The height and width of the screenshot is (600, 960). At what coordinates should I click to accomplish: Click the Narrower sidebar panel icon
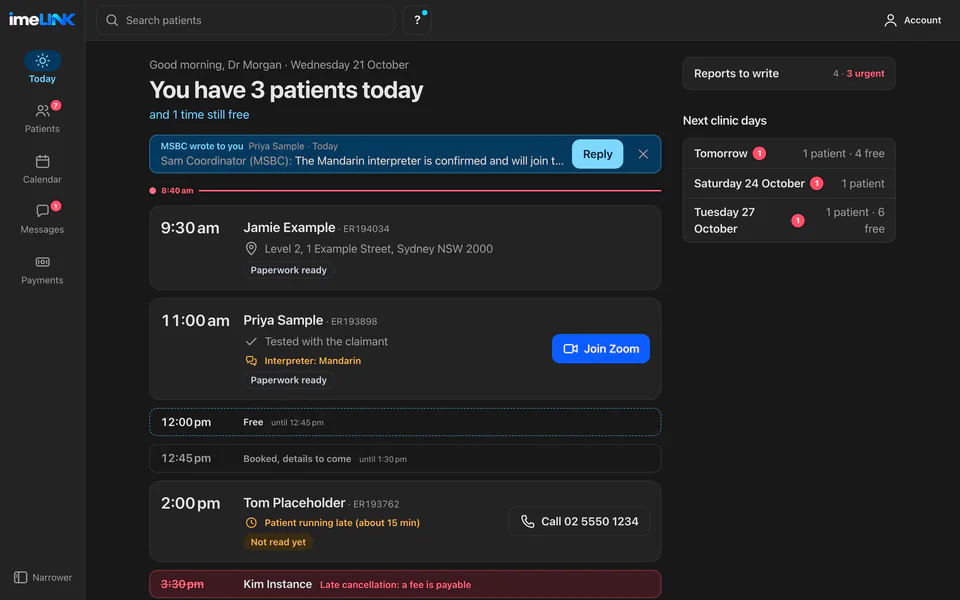tap(20, 577)
